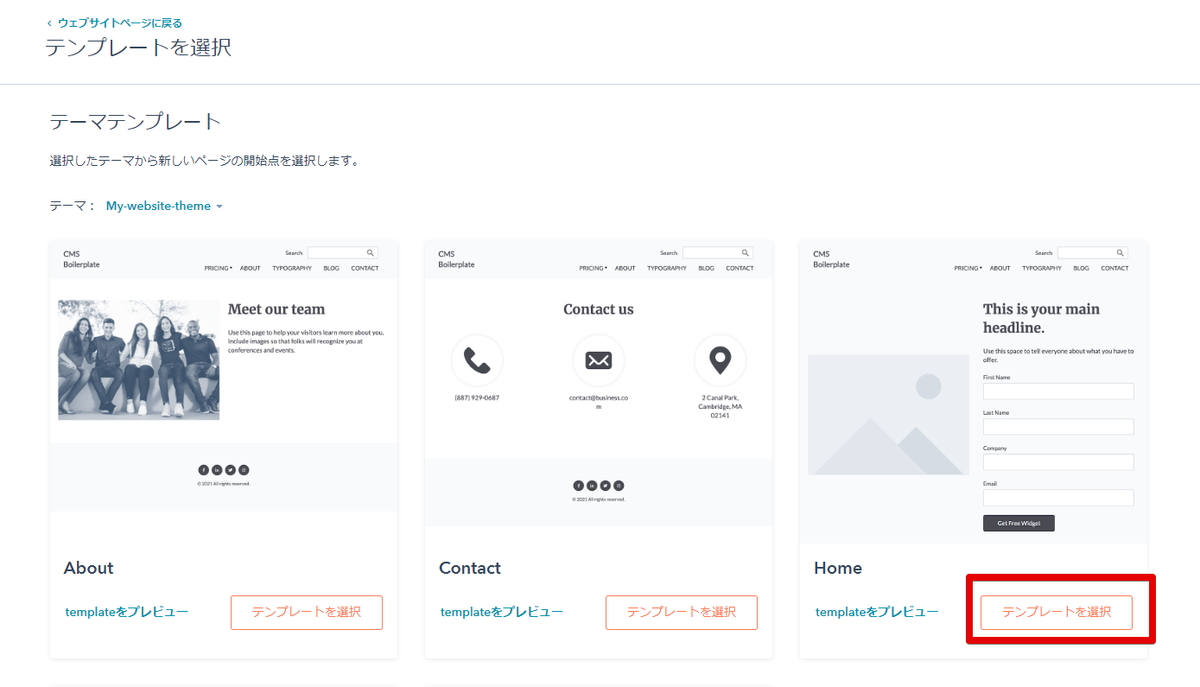Screen dimensions: 1200x687
Task: Click テンプレートを選択 button for Contact
Action: click(x=681, y=612)
